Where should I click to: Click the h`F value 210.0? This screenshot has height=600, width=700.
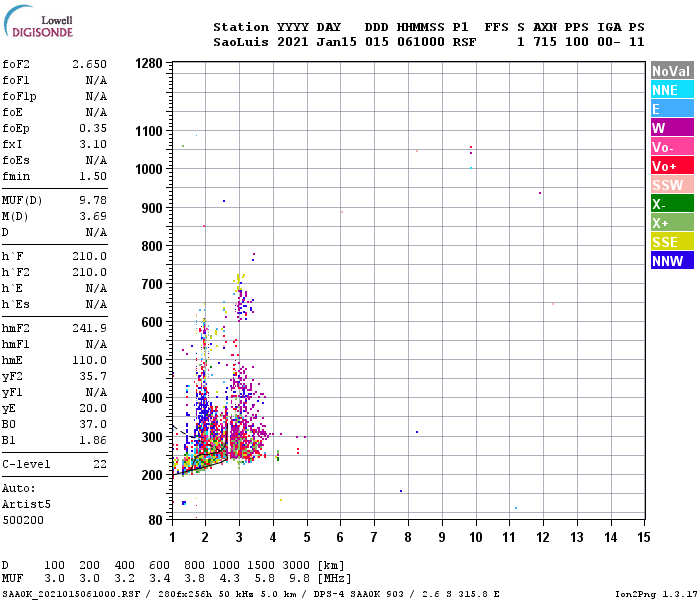(90, 256)
